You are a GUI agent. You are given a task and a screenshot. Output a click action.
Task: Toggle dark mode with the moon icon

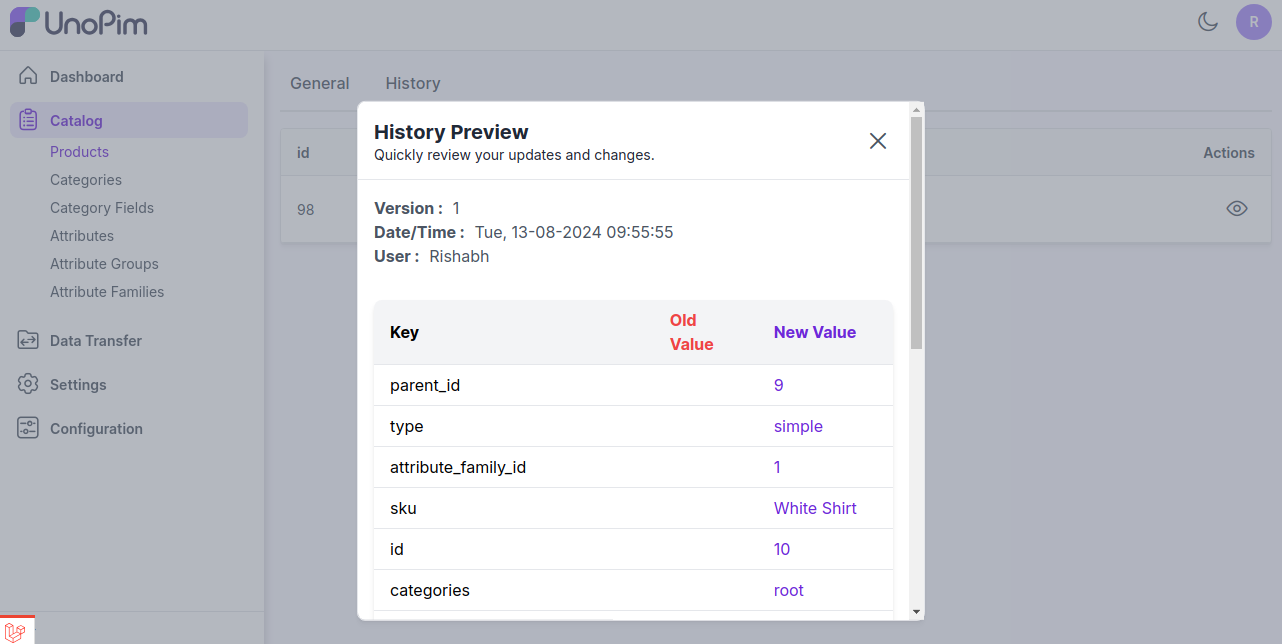1208,22
